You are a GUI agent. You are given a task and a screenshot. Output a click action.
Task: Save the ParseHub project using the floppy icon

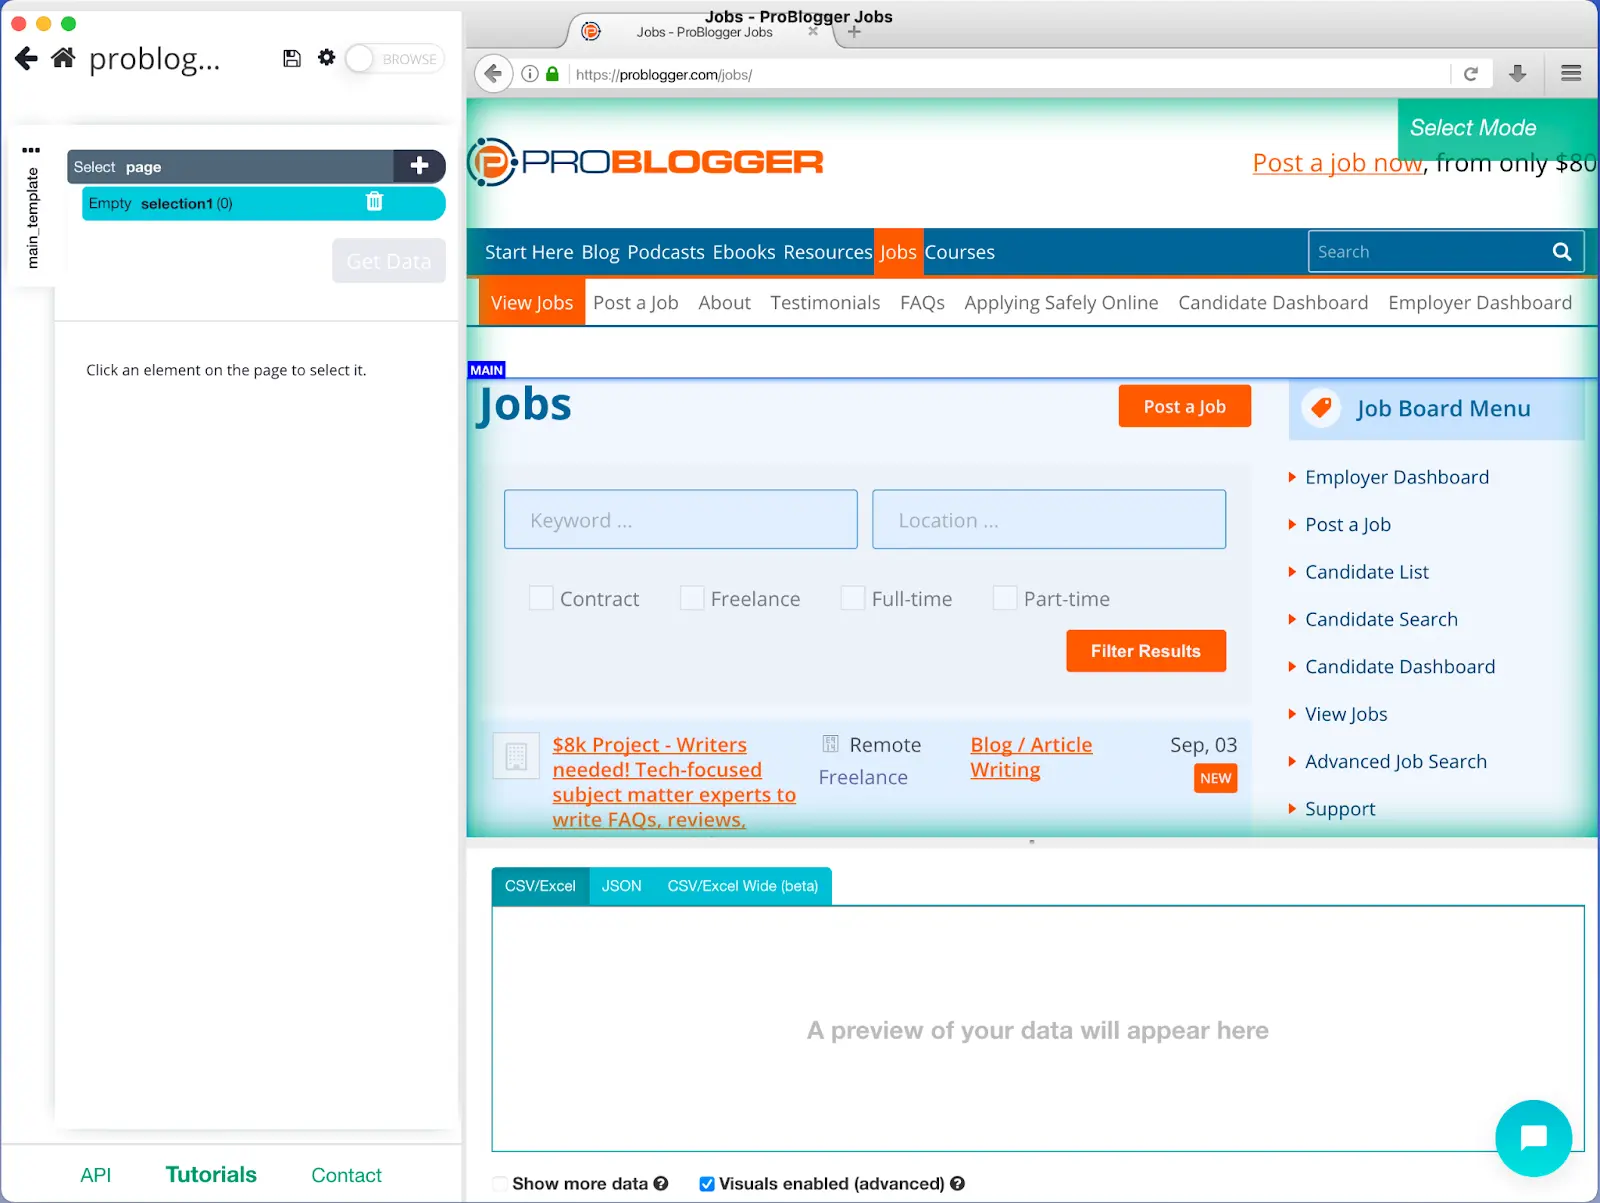[x=292, y=58]
